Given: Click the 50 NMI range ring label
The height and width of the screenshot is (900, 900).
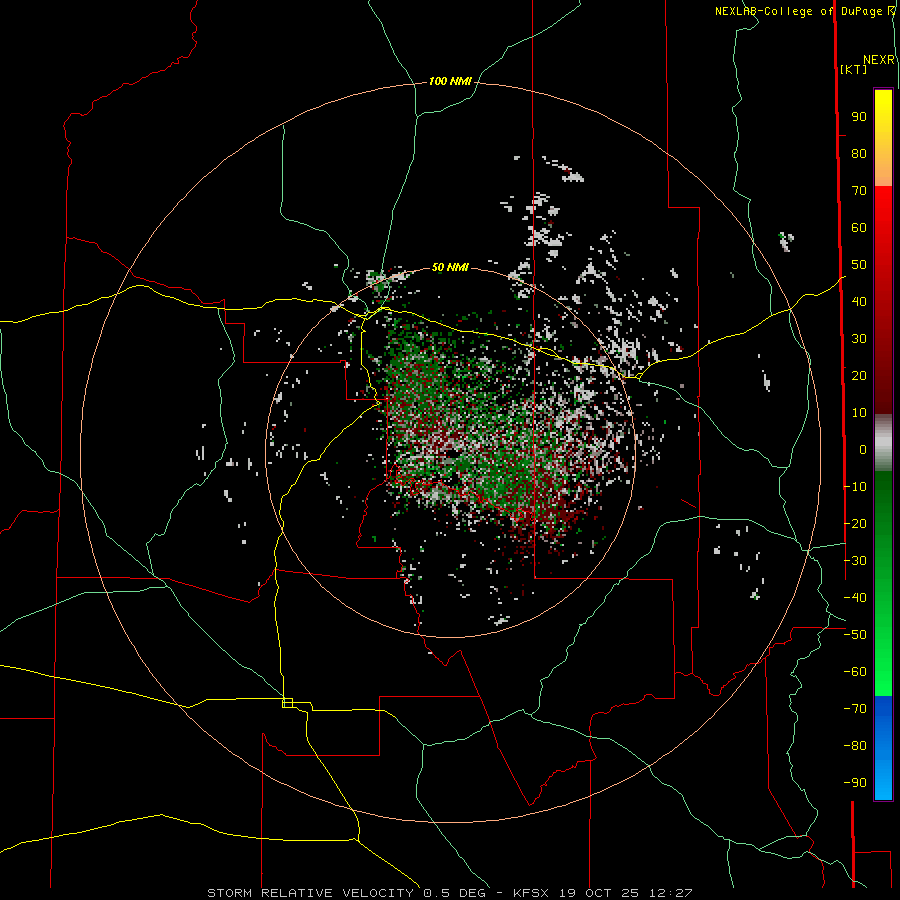Looking at the screenshot, I should (450, 267).
